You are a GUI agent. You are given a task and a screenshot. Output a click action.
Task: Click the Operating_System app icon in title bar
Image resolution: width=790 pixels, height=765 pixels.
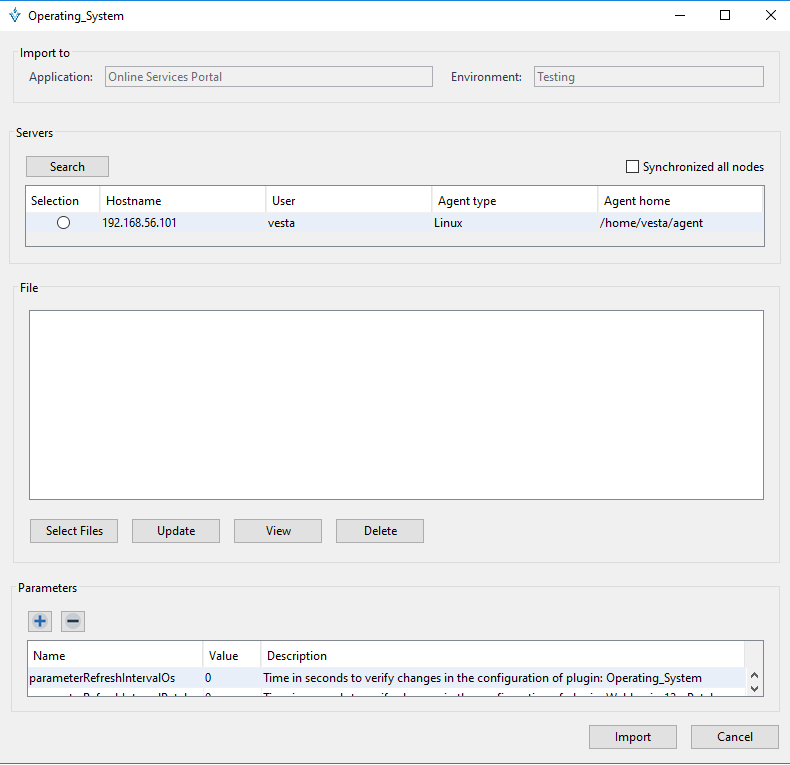(x=14, y=16)
